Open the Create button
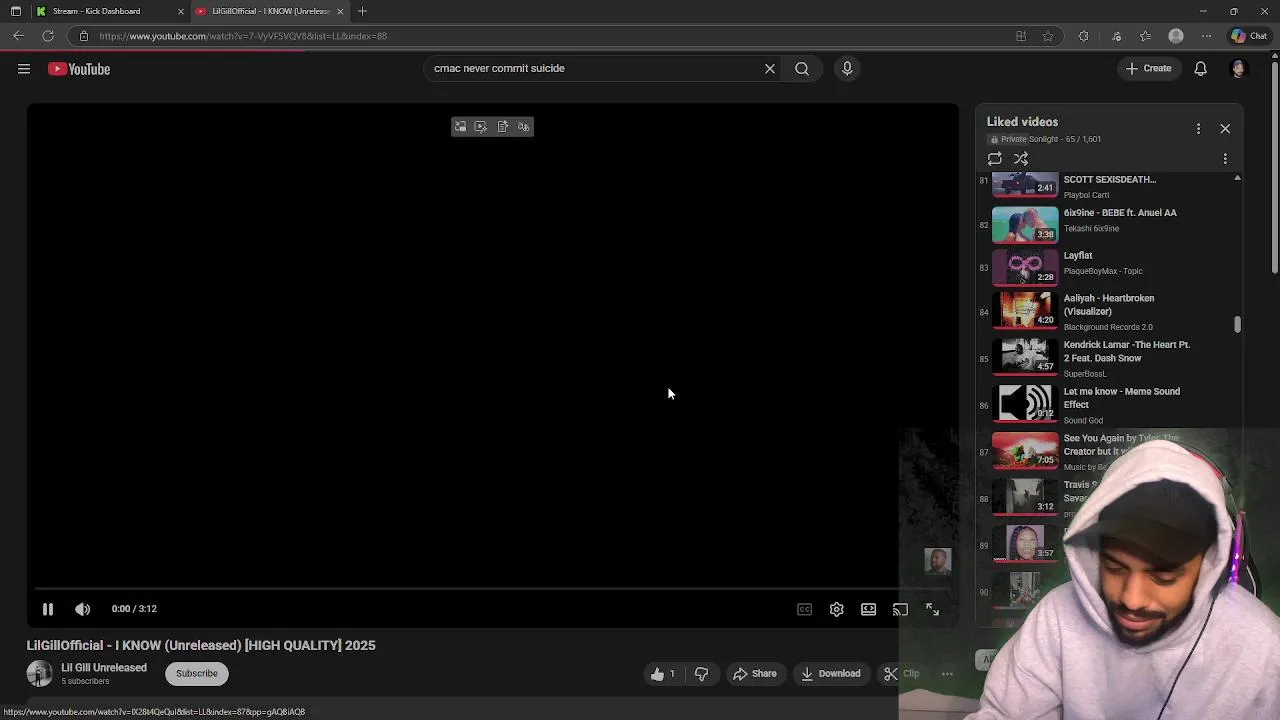Image resolution: width=1280 pixels, height=720 pixels. click(1148, 69)
